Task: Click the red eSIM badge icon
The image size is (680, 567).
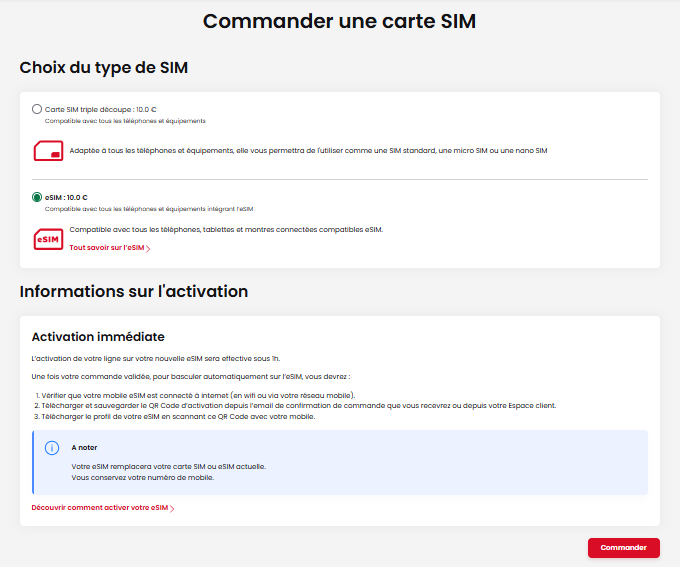Action: click(47, 239)
